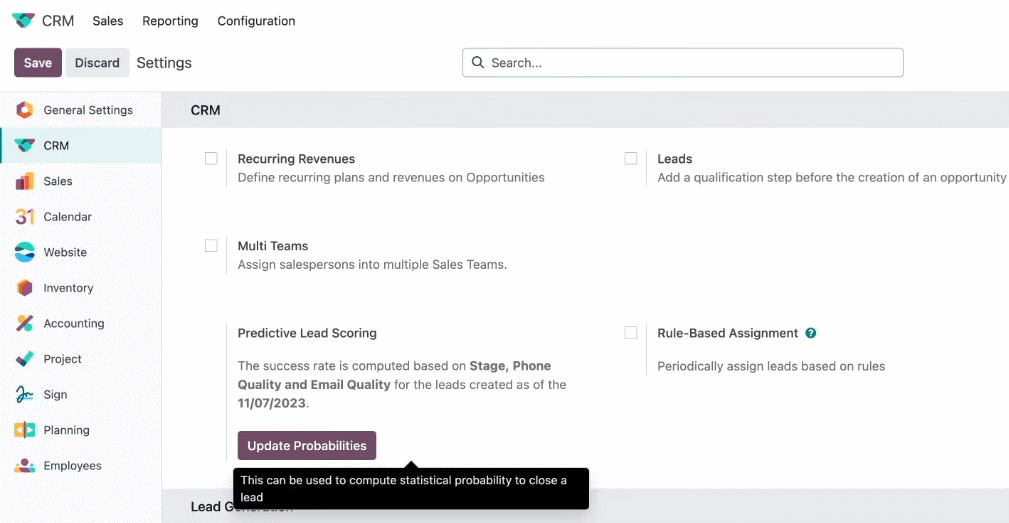
Task: Enable the Recurring Revenues checkbox
Action: [211, 158]
